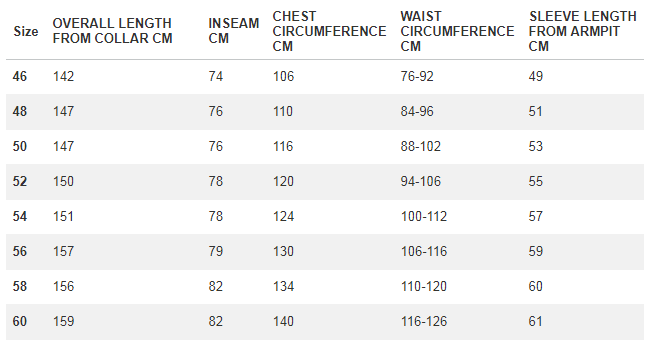Select the Chest Circumference CM header
664x362 pixels.
click(329, 31)
